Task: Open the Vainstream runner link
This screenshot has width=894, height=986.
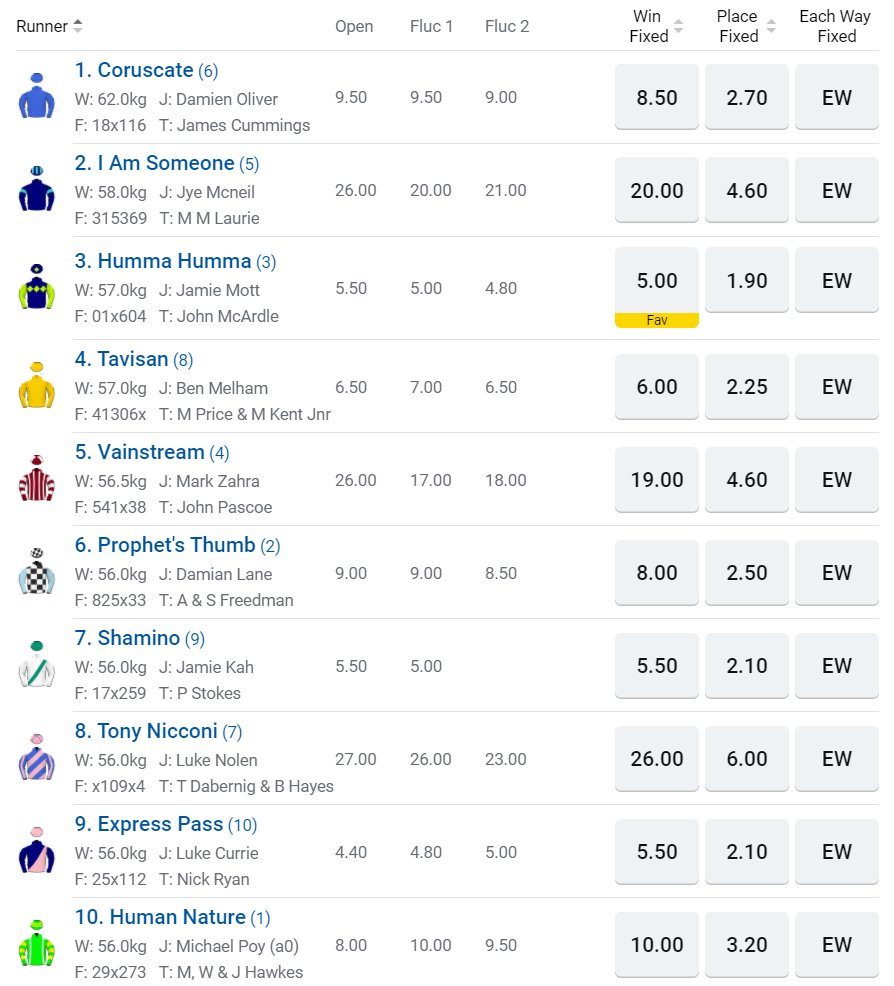Action: point(151,452)
